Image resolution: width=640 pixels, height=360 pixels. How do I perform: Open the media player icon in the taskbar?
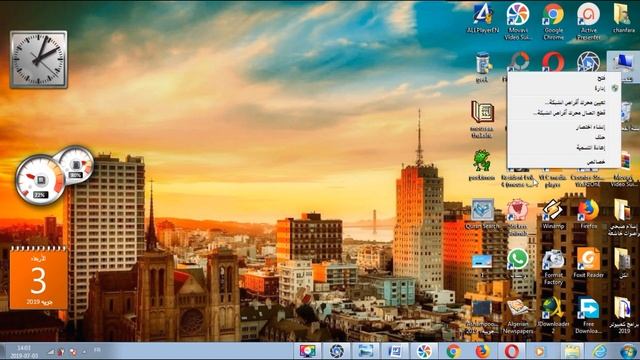[540, 351]
